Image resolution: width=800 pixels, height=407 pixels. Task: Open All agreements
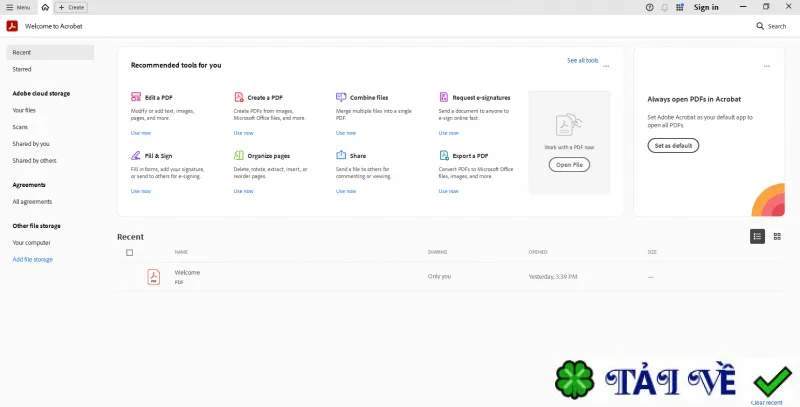[x=32, y=201]
